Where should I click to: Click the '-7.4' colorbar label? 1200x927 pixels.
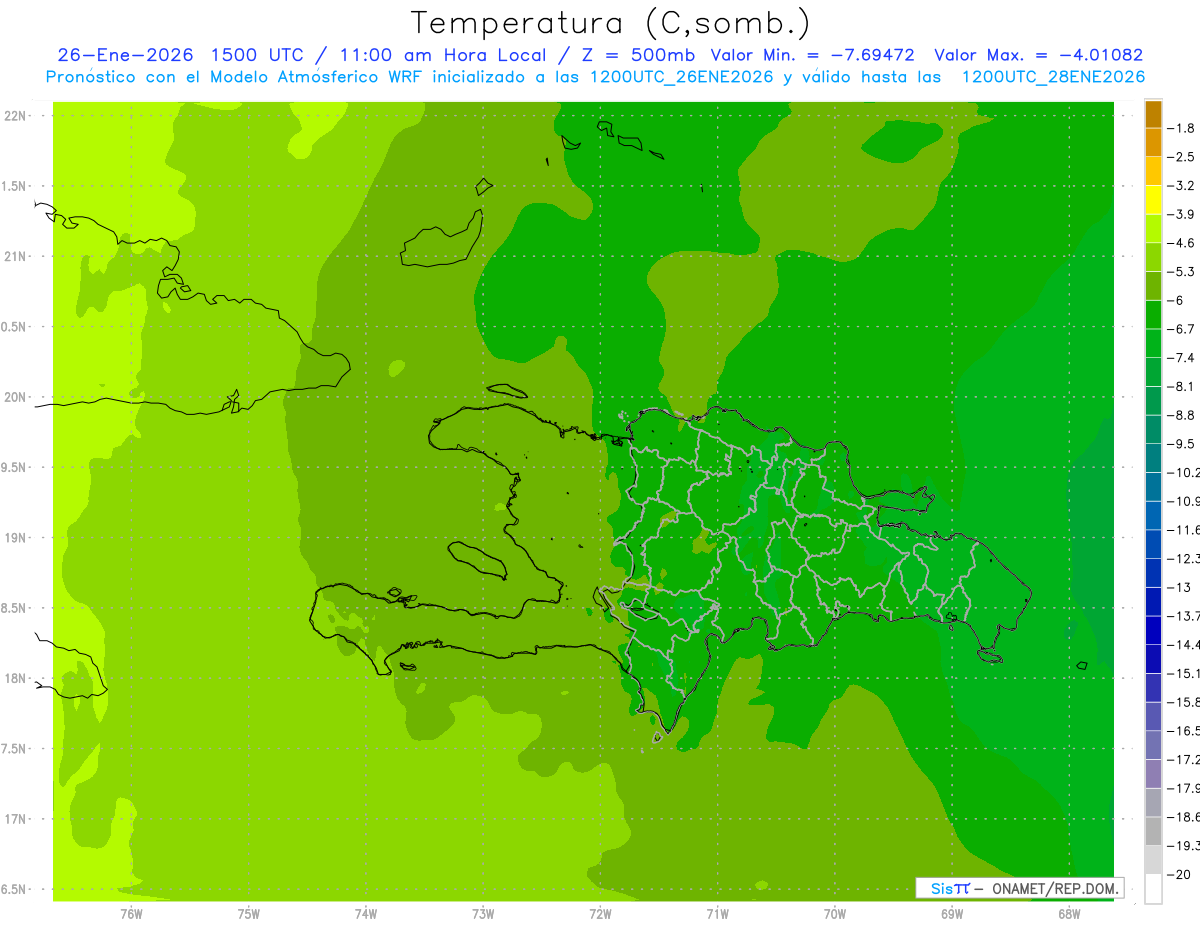click(1181, 358)
